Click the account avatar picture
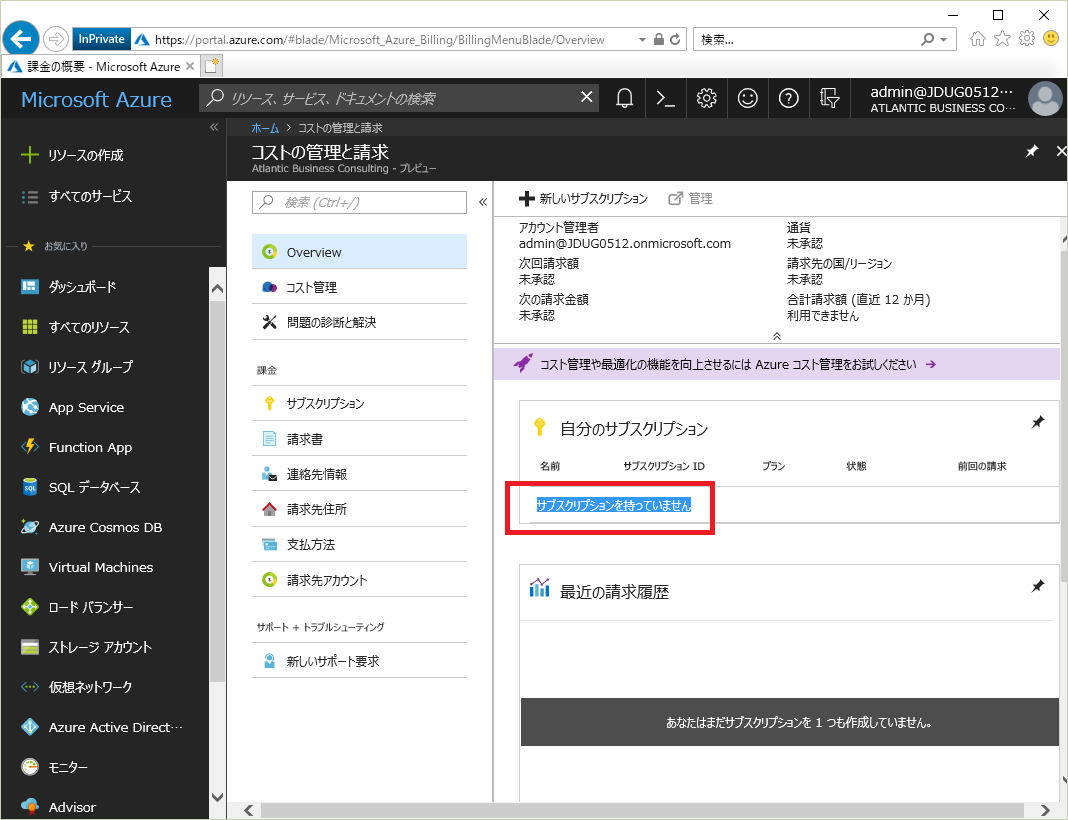Viewport: 1068px width, 820px height. click(1045, 99)
